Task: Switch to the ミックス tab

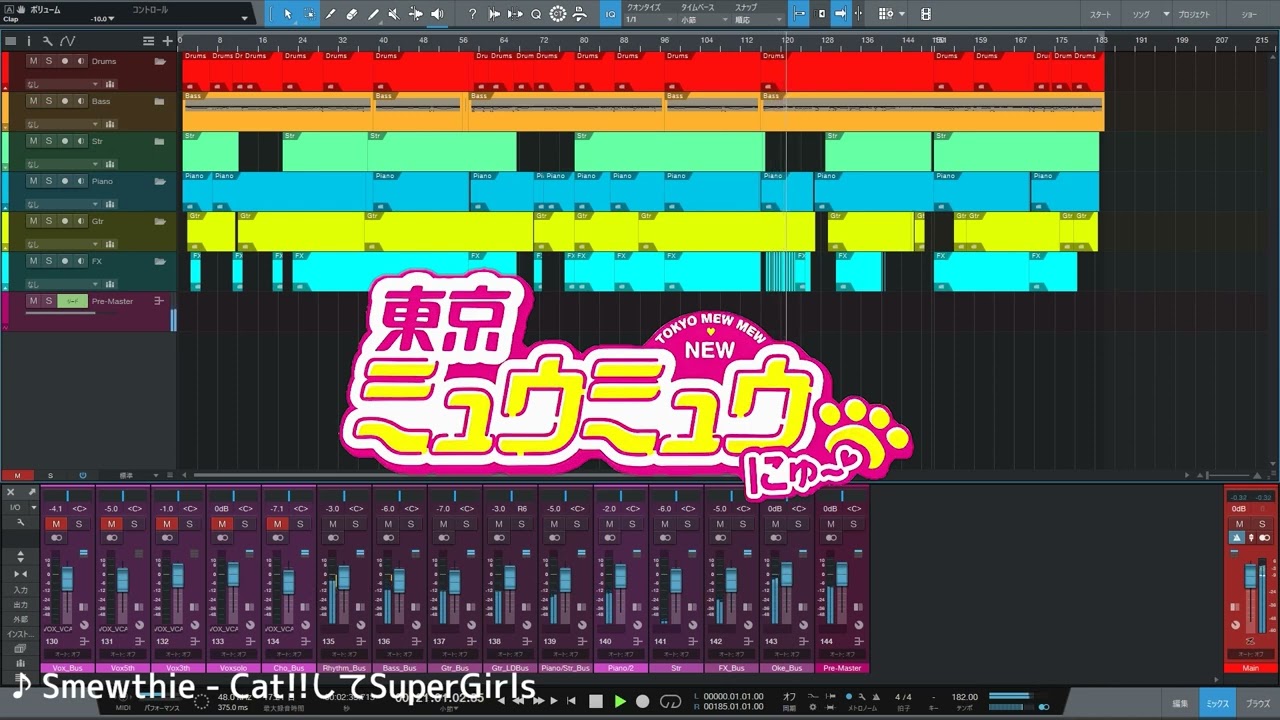Action: [1217, 704]
